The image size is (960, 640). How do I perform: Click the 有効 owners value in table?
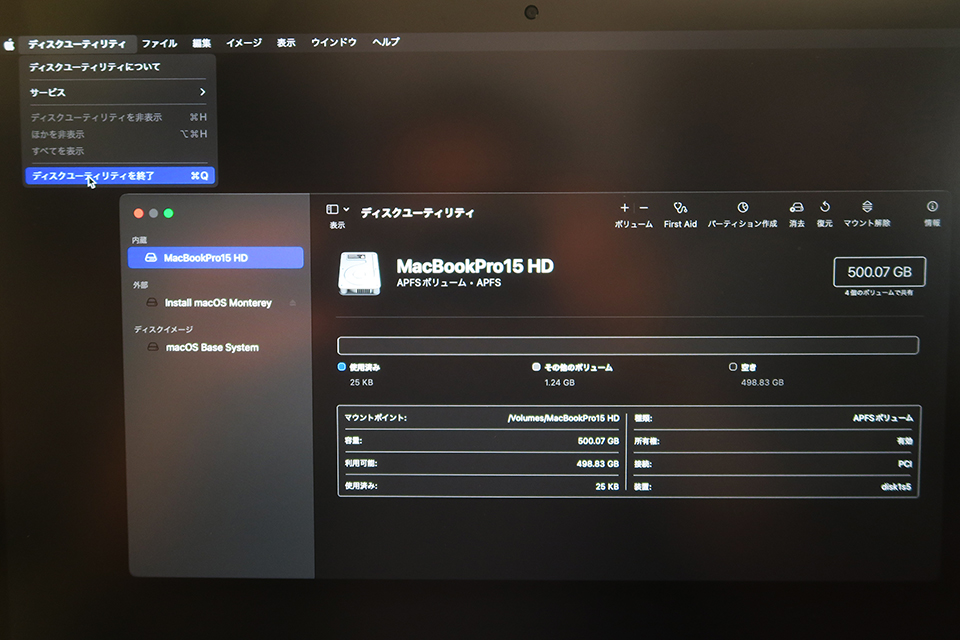tap(905, 441)
